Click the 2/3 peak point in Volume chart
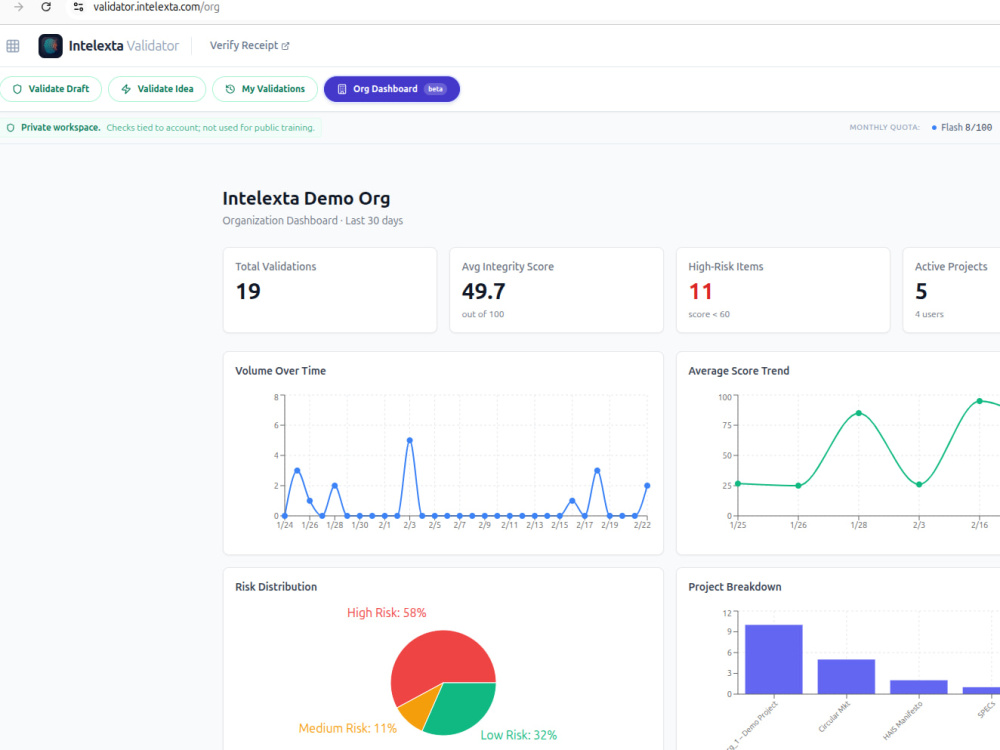Image resolution: width=1000 pixels, height=750 pixels. pos(409,440)
